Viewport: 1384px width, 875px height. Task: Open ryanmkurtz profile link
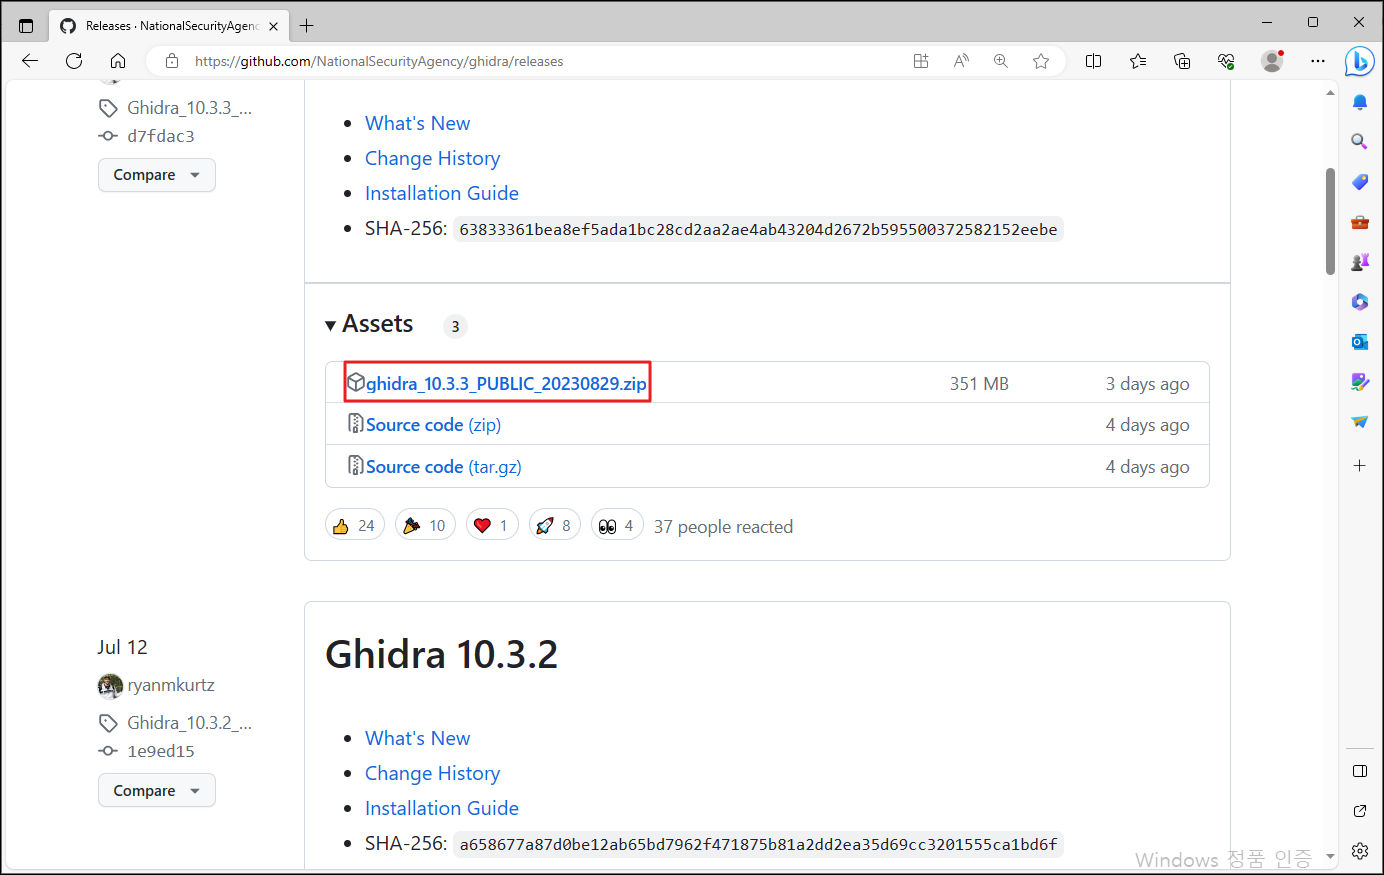point(170,685)
